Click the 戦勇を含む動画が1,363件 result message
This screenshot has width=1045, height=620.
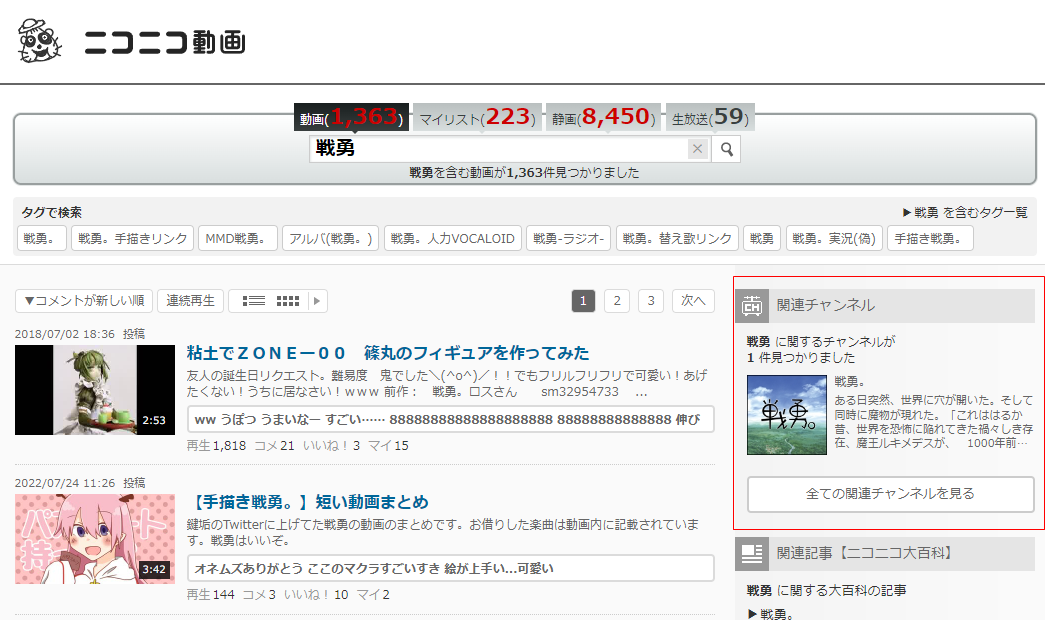coord(524,173)
